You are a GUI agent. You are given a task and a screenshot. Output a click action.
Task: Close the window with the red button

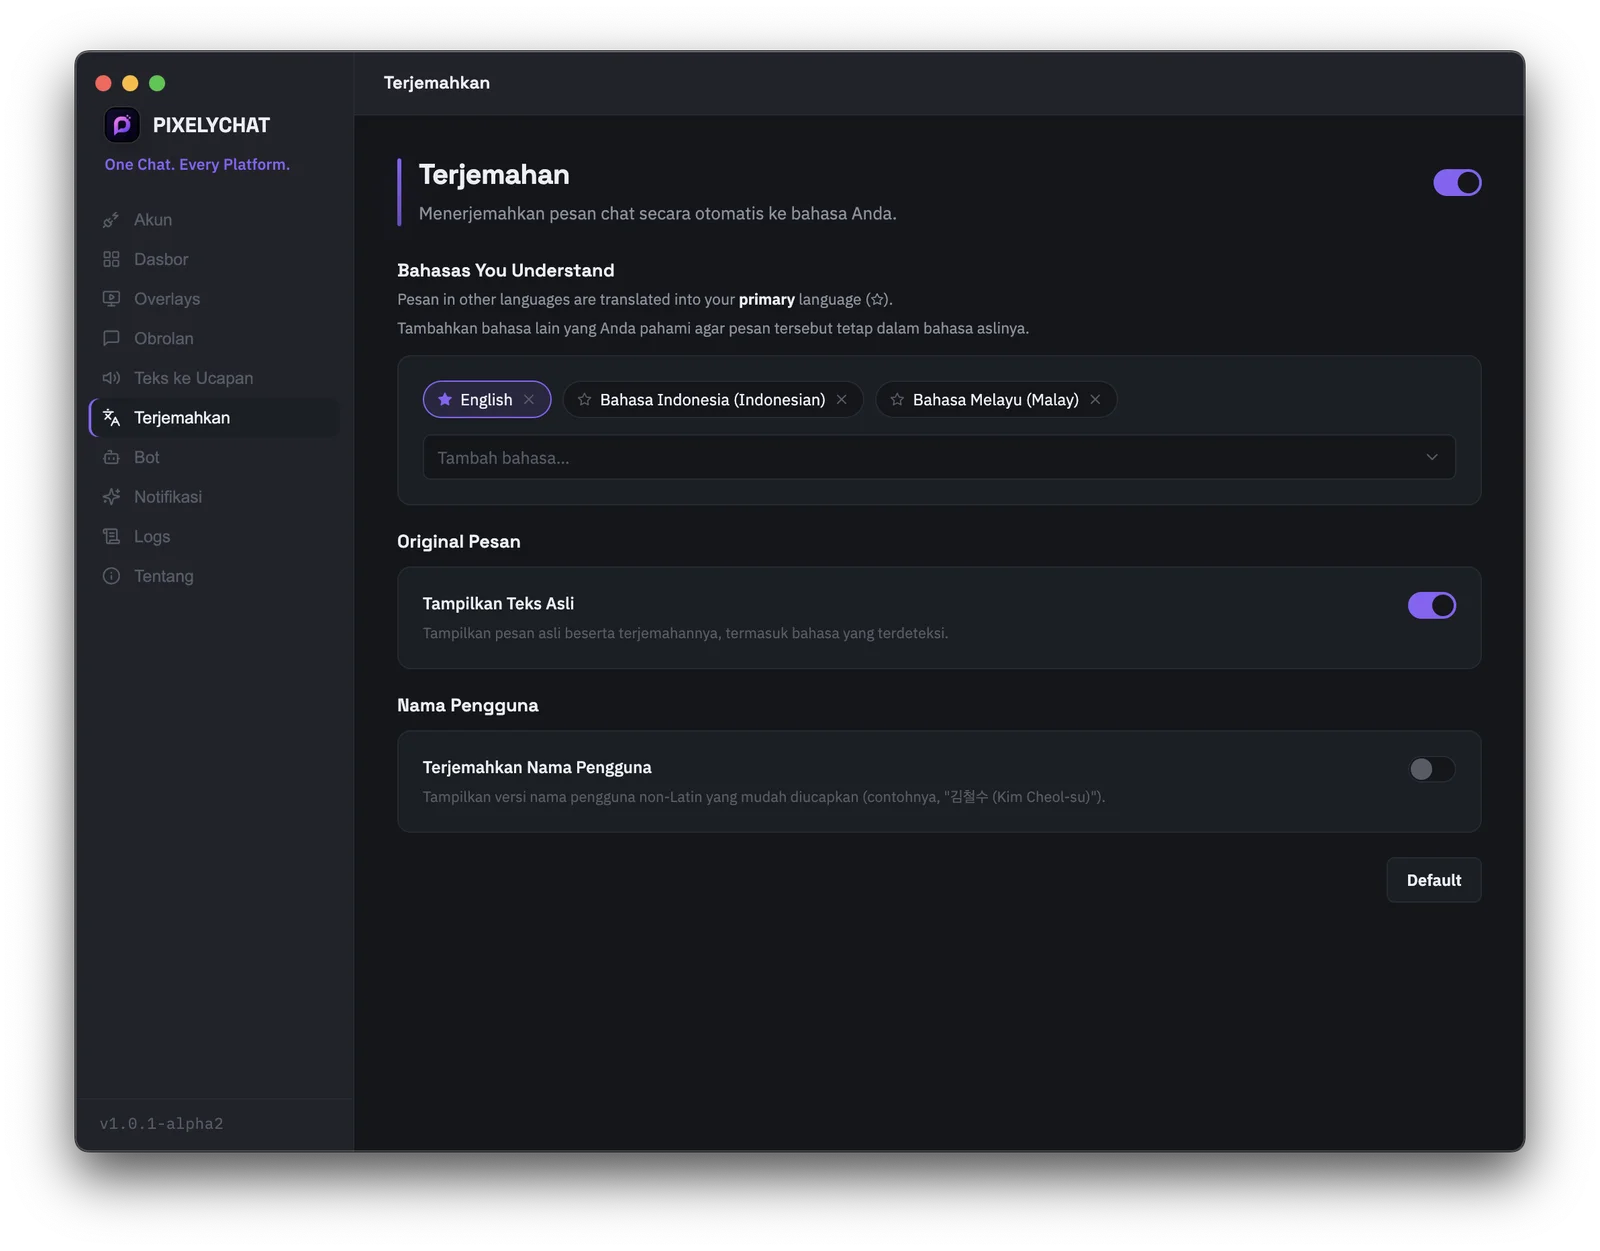103,83
